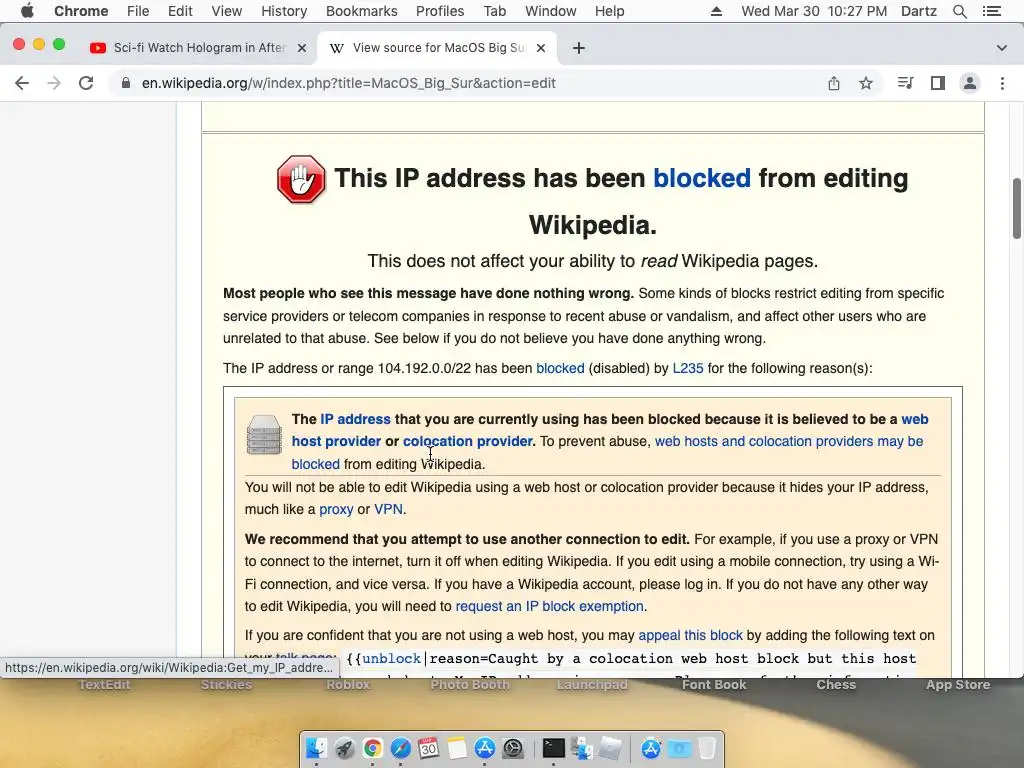1024x768 pixels.
Task: Open the App Store beside Notes in the Dock
Action: [485, 748]
